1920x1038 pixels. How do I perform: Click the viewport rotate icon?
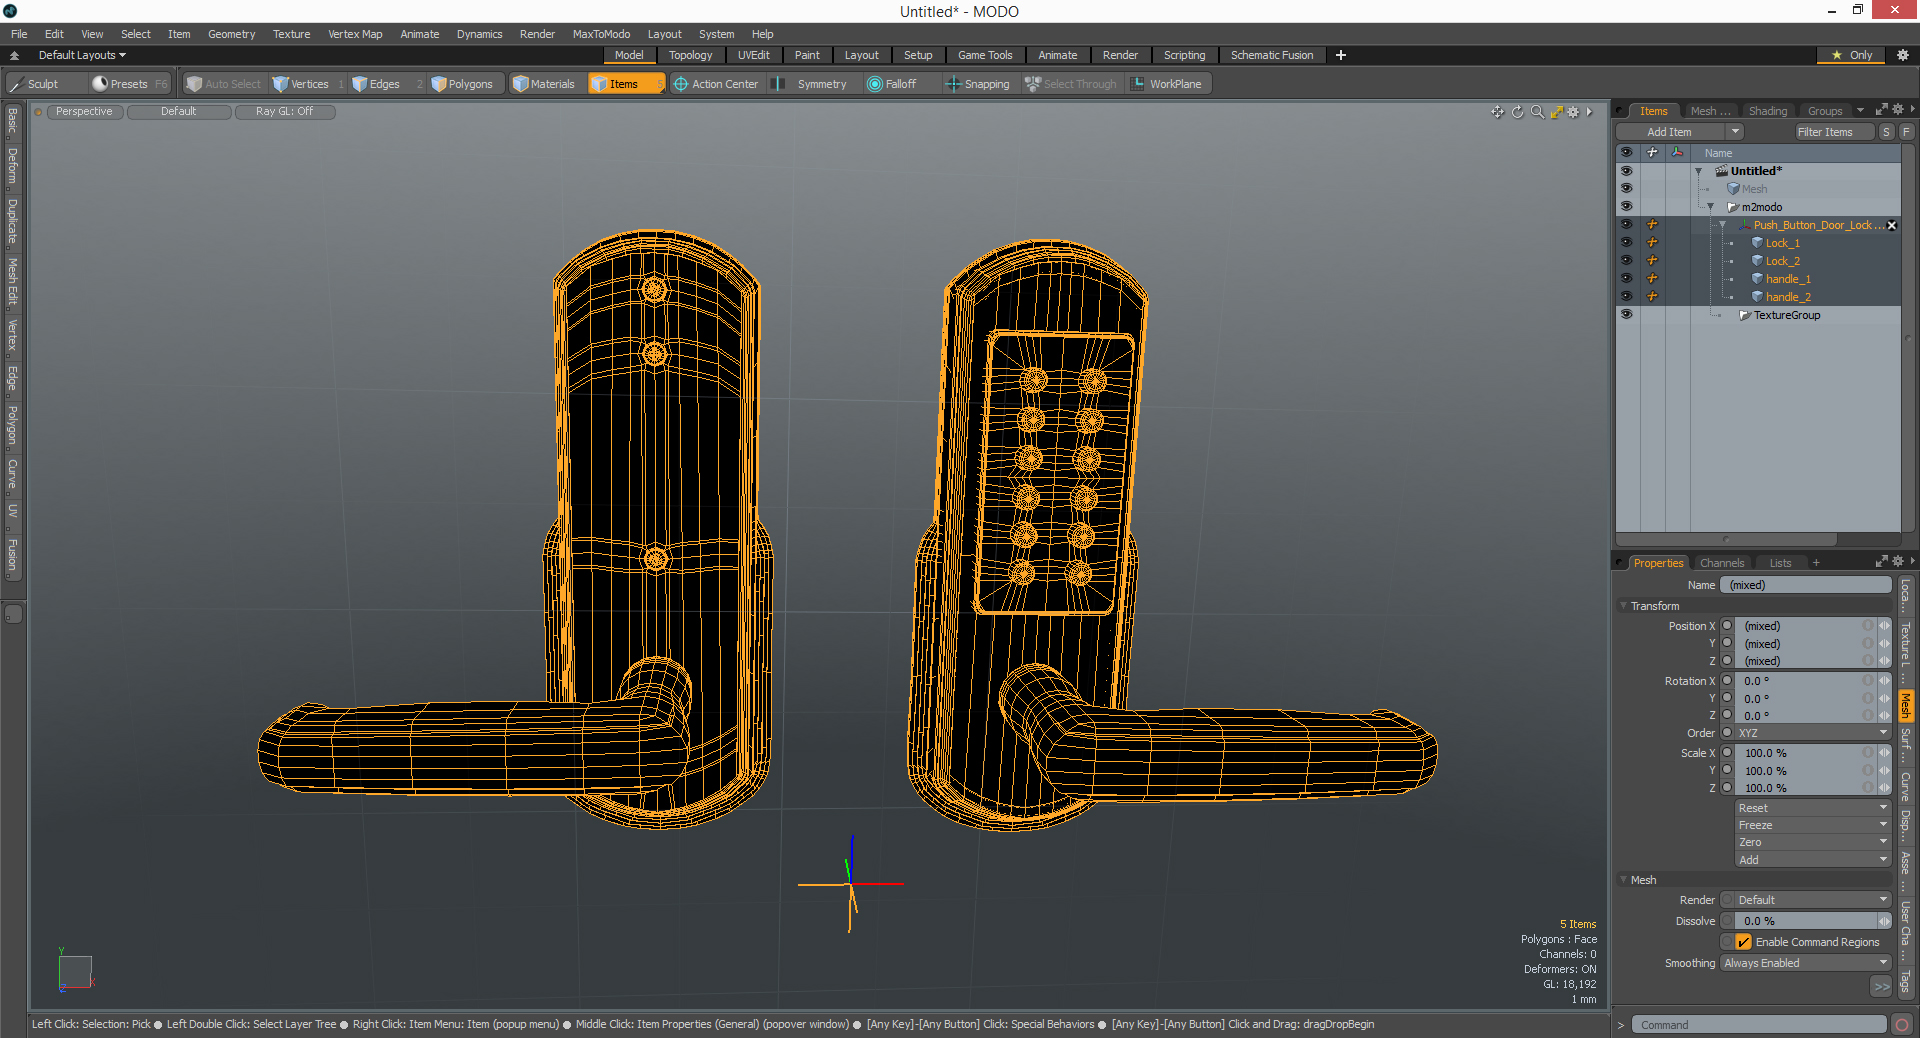point(1517,112)
